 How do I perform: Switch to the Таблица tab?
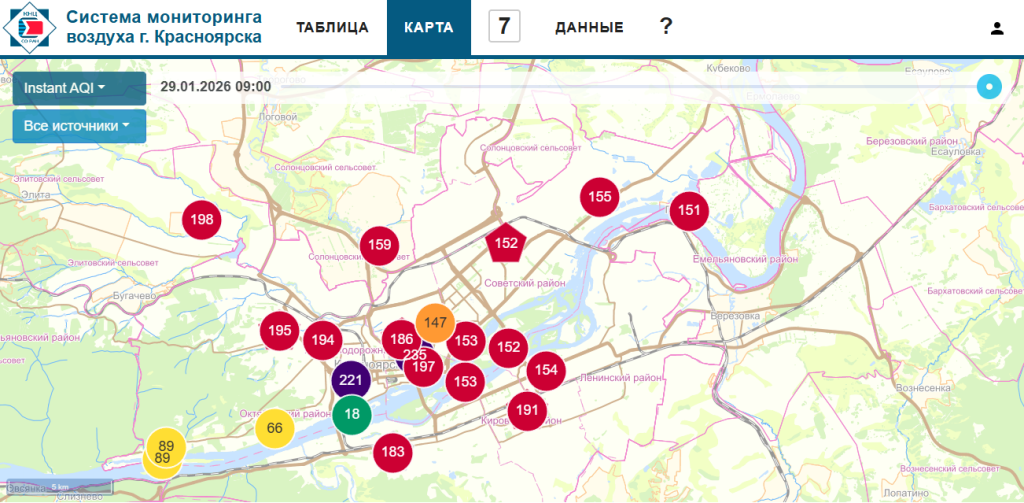pos(332,28)
